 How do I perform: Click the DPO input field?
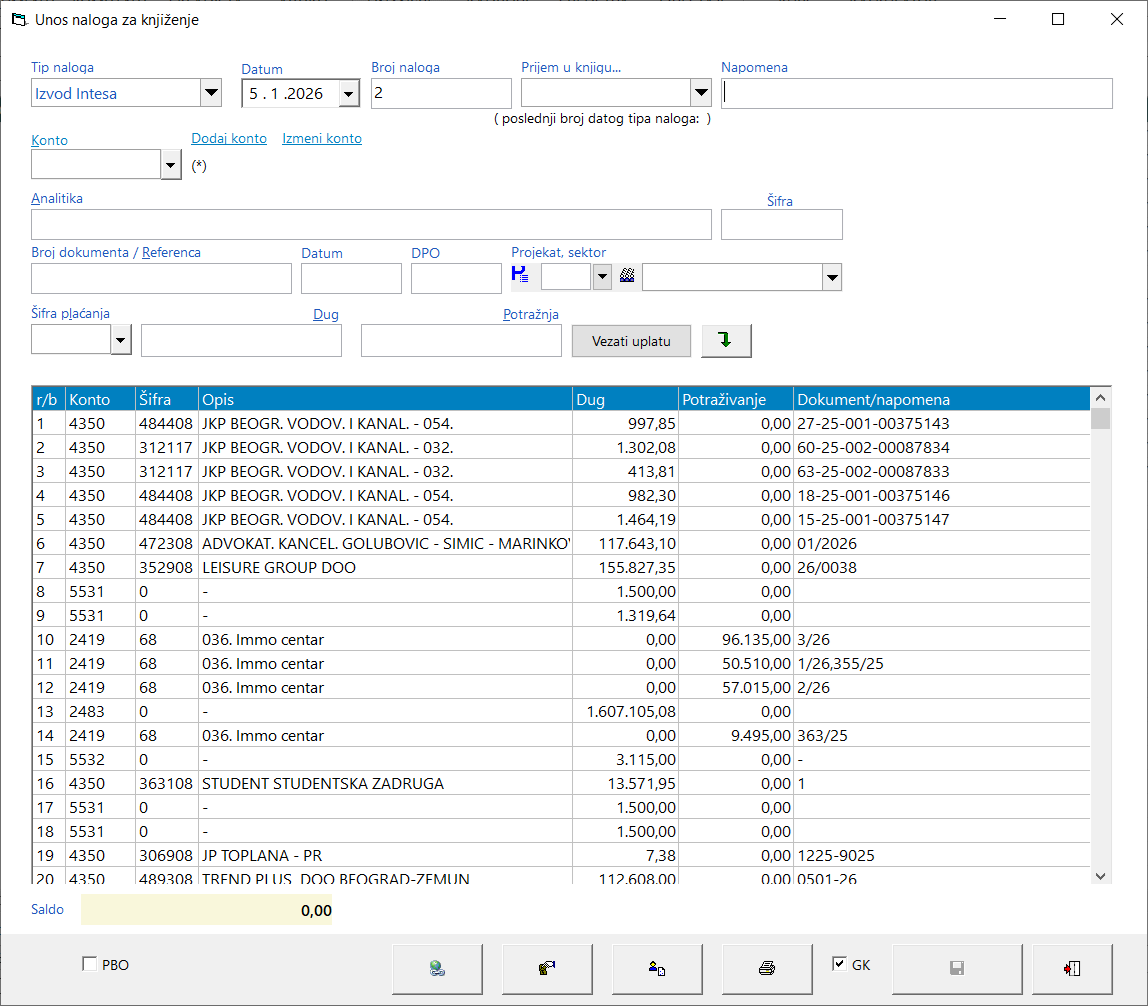(x=456, y=279)
